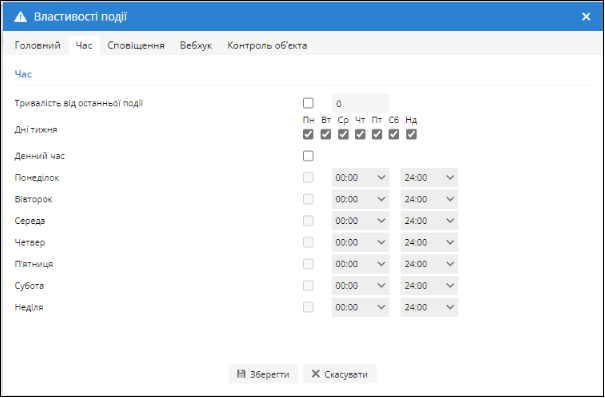The image size is (605, 398).
Task: Click the duration value input field
Action: pos(360,103)
